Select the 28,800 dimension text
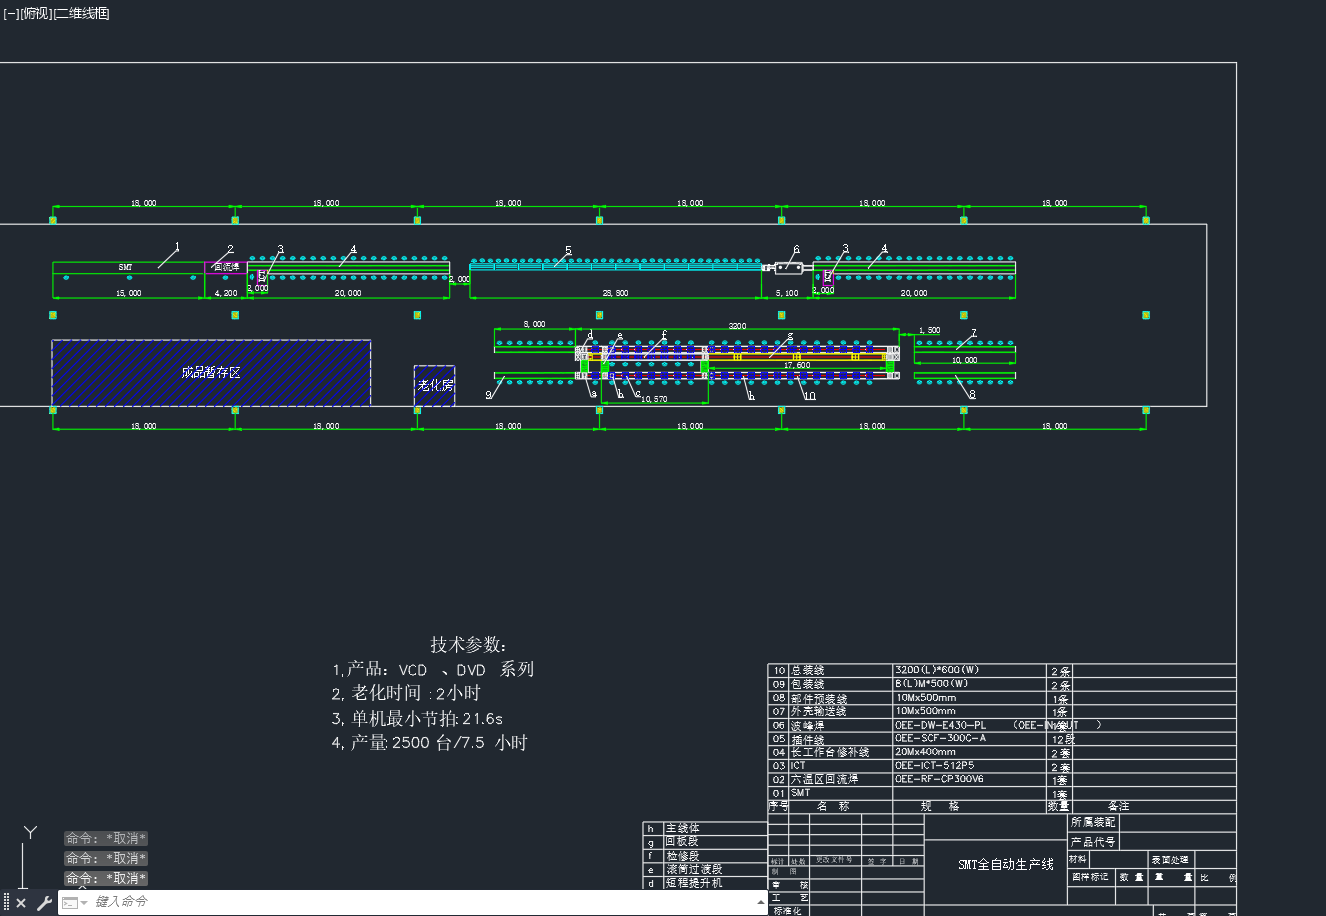 pyautogui.click(x=615, y=293)
